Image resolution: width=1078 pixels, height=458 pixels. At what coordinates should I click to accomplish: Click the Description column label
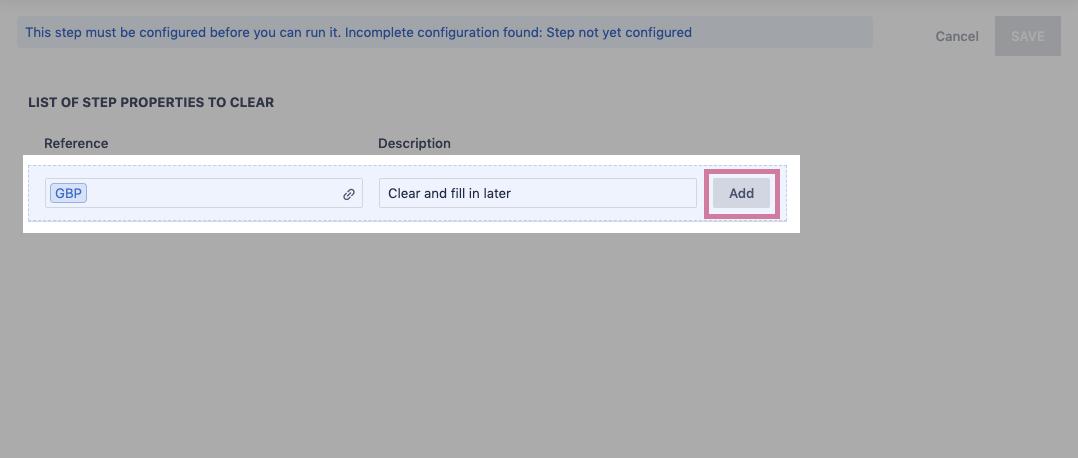(x=414, y=143)
